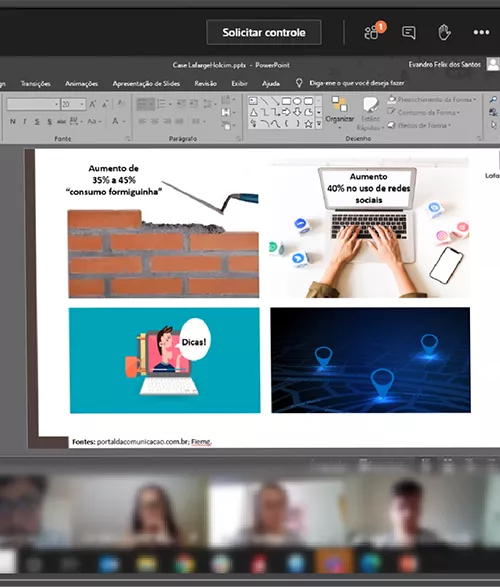
Task: Click the Solicitar controle button
Action: pyautogui.click(x=264, y=33)
